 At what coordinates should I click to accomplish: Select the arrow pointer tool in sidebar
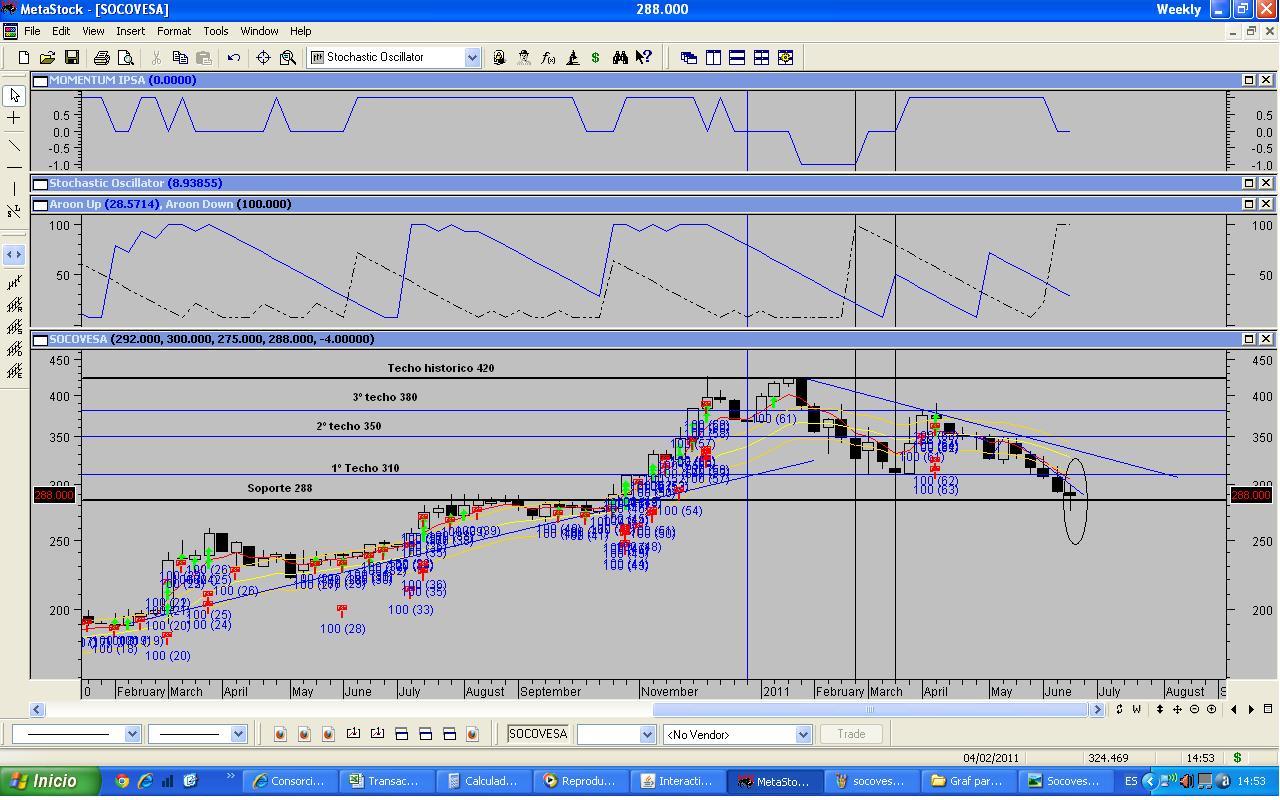[14, 96]
